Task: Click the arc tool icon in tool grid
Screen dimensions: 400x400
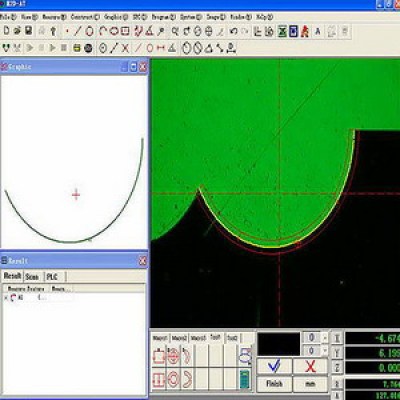Action: [x=187, y=357]
